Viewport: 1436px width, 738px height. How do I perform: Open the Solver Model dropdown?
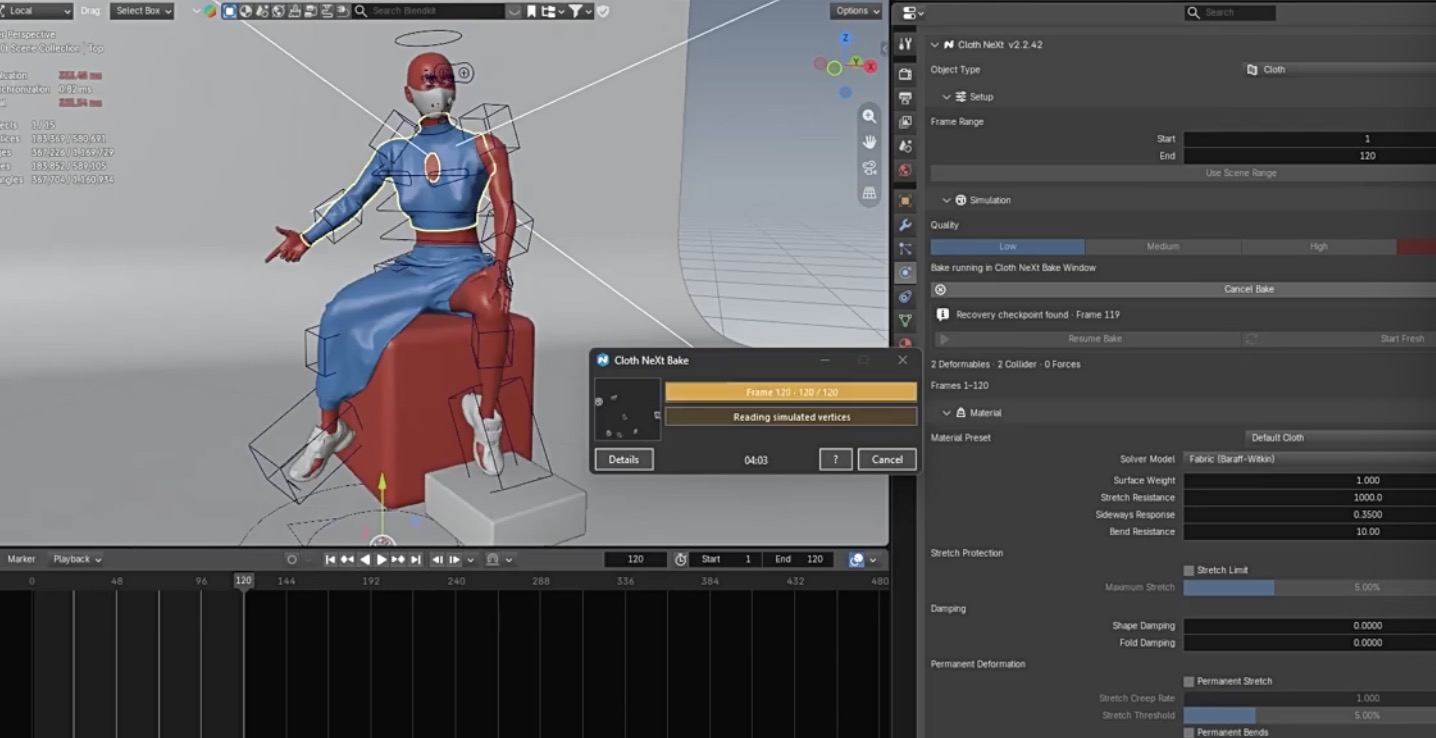(1309, 459)
